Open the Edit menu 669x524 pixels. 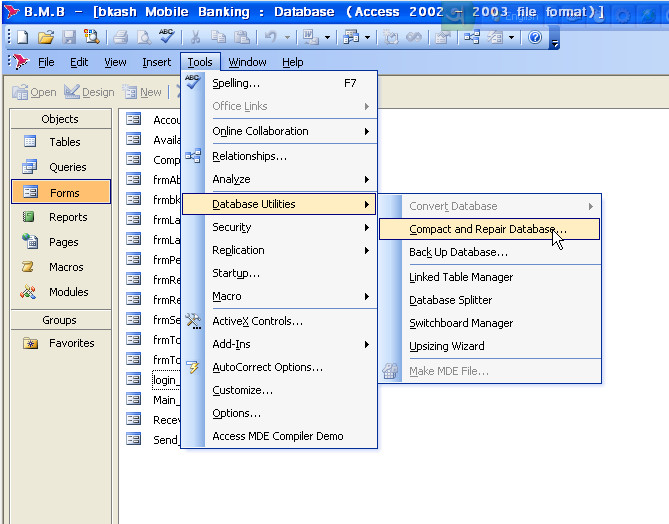[x=79, y=62]
